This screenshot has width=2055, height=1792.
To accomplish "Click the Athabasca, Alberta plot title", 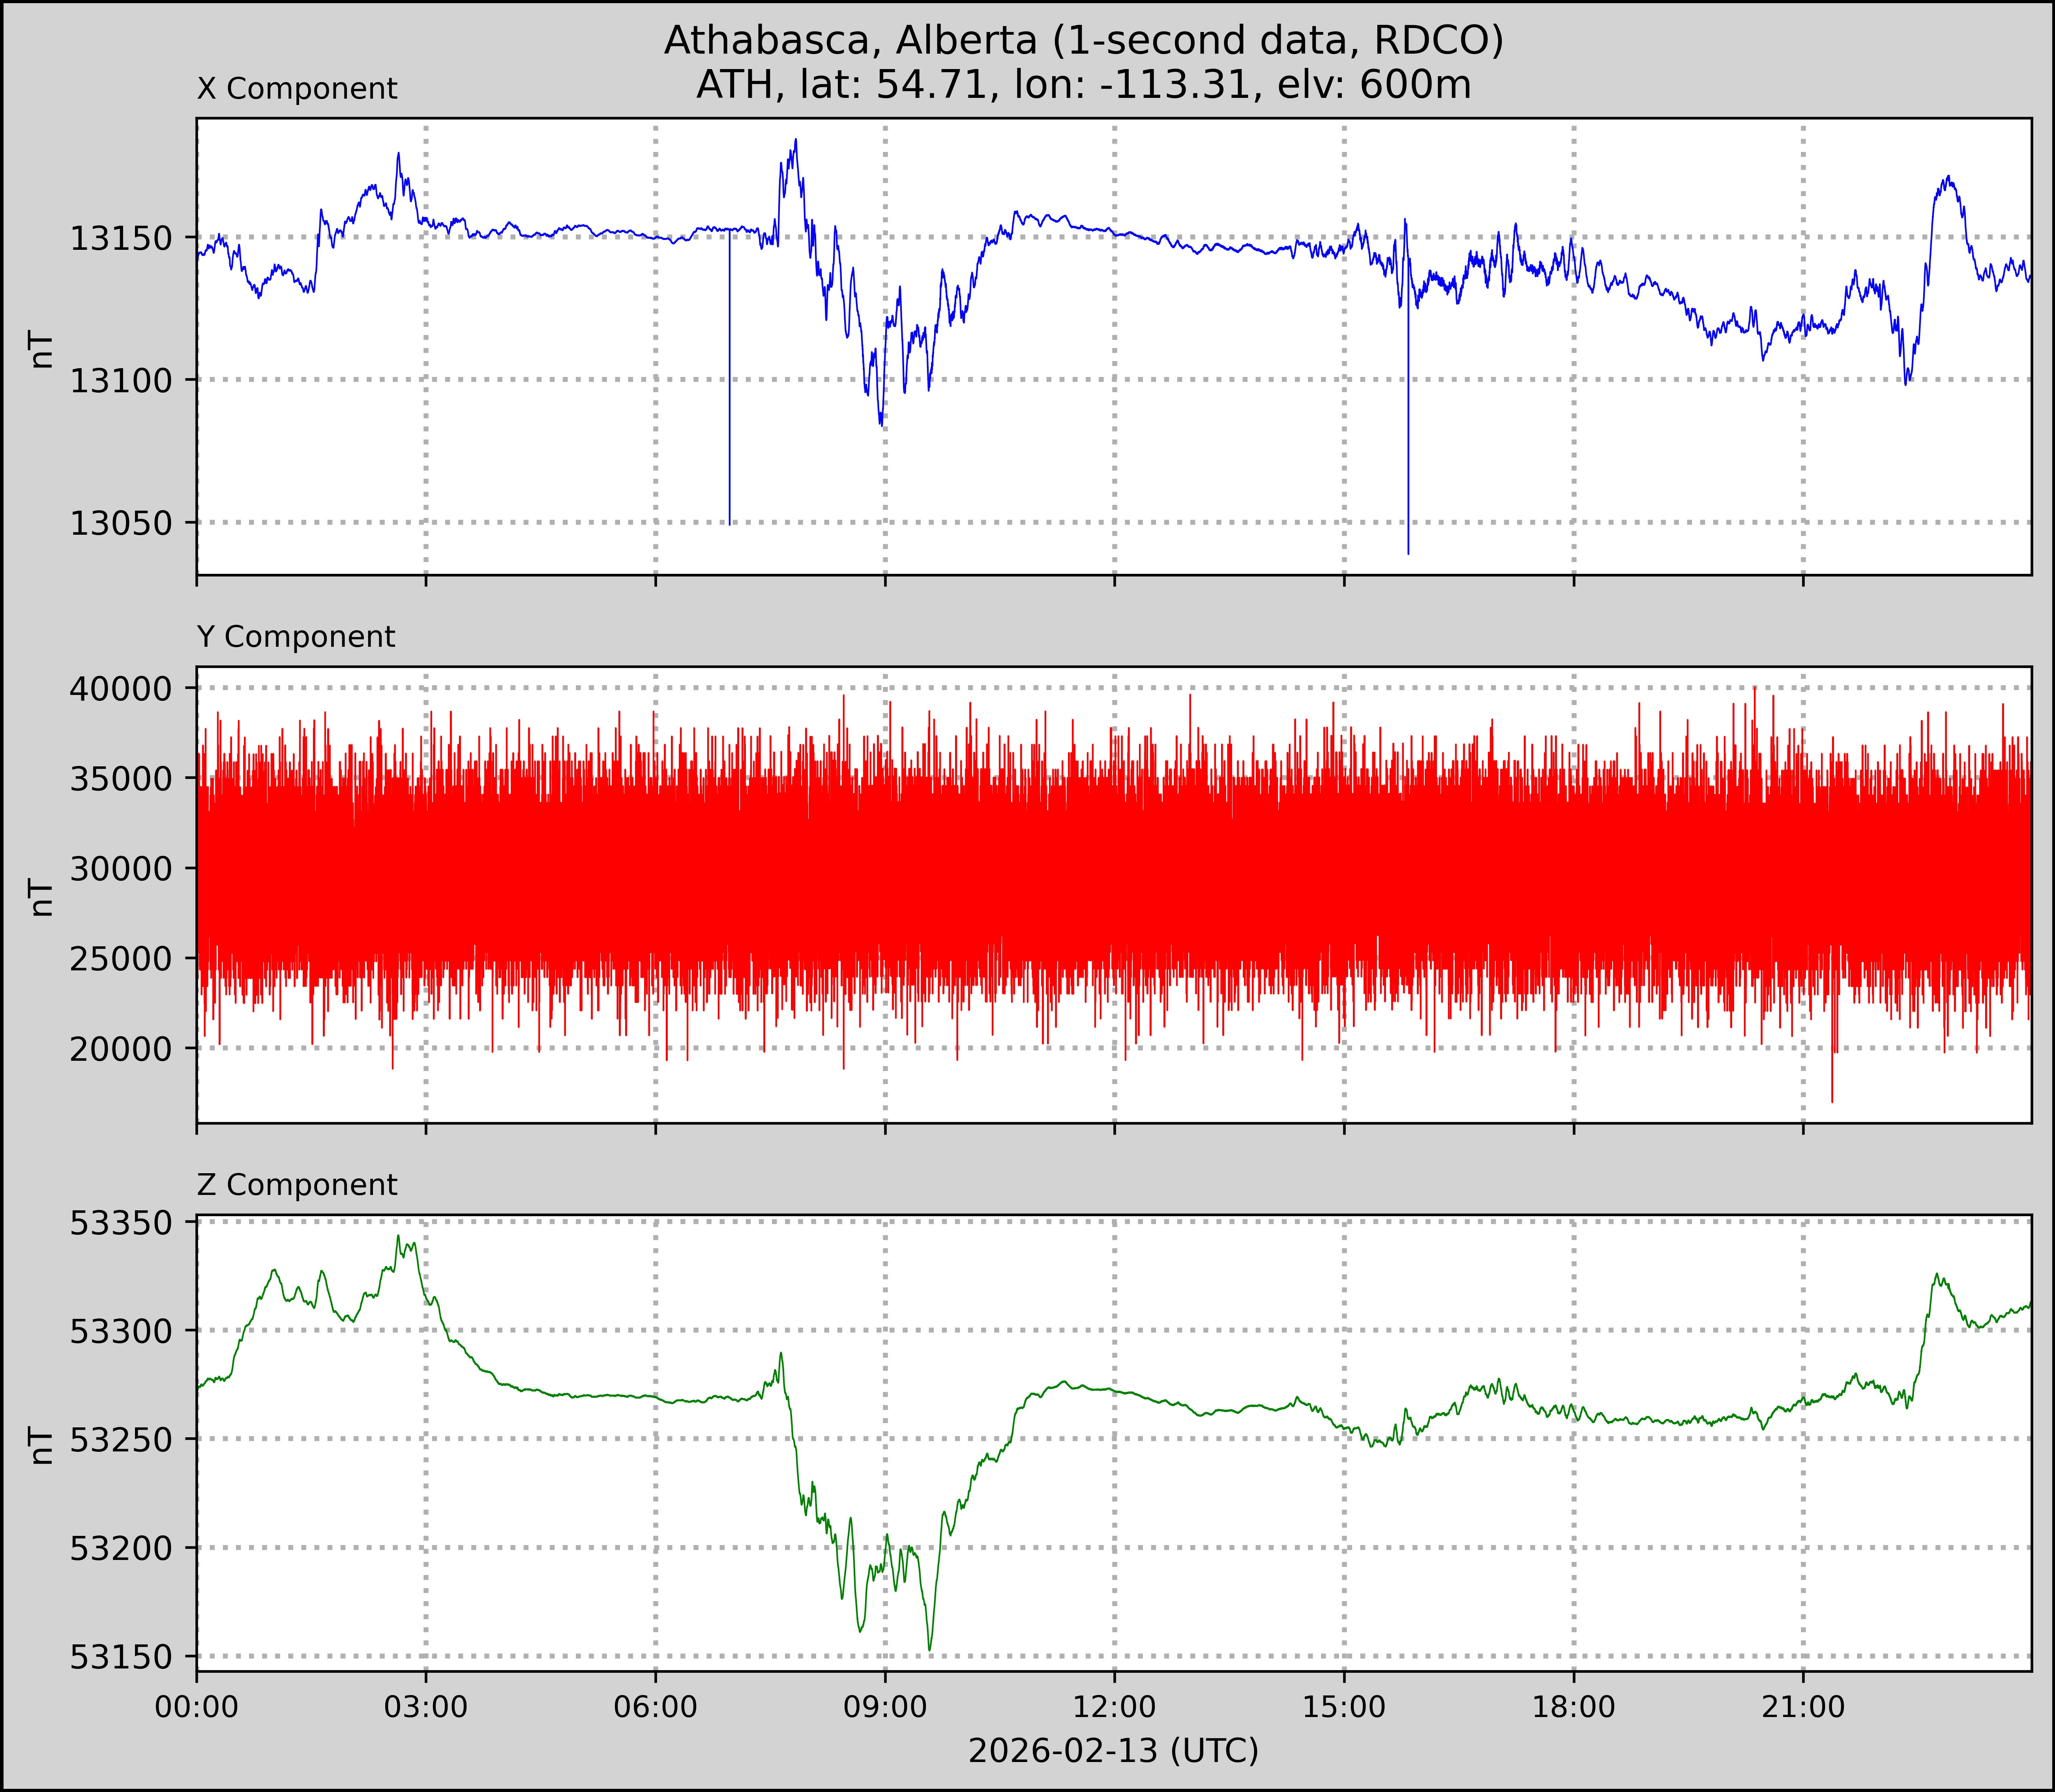I will (1083, 40).
